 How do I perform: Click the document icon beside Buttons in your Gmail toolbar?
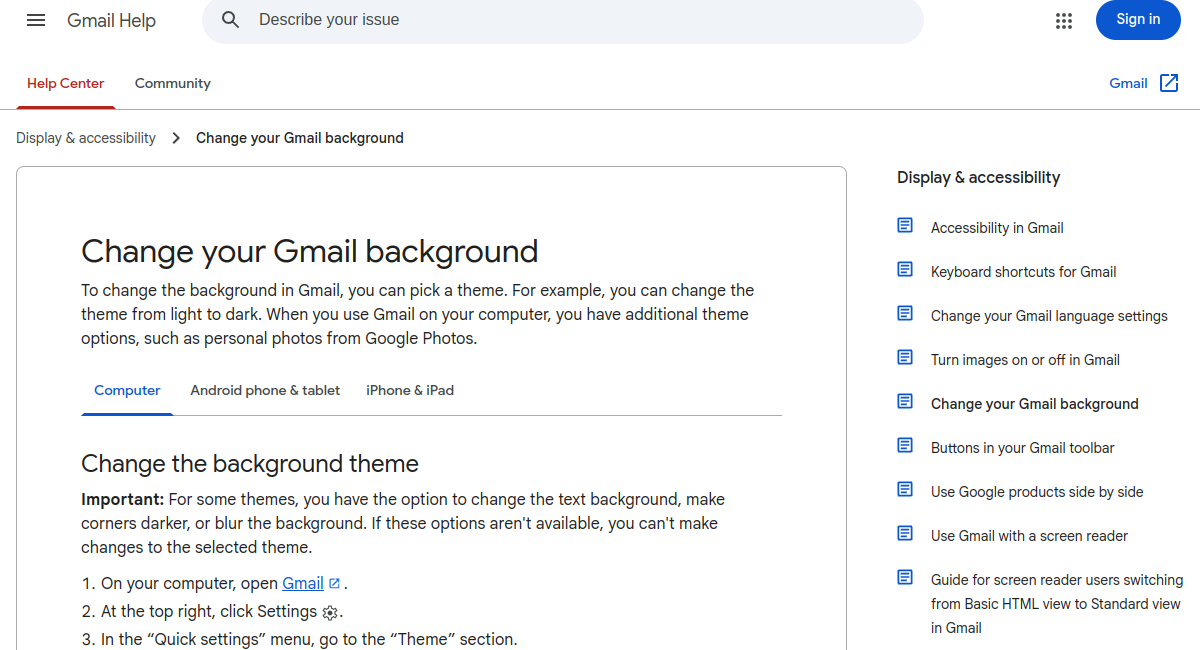click(905, 446)
